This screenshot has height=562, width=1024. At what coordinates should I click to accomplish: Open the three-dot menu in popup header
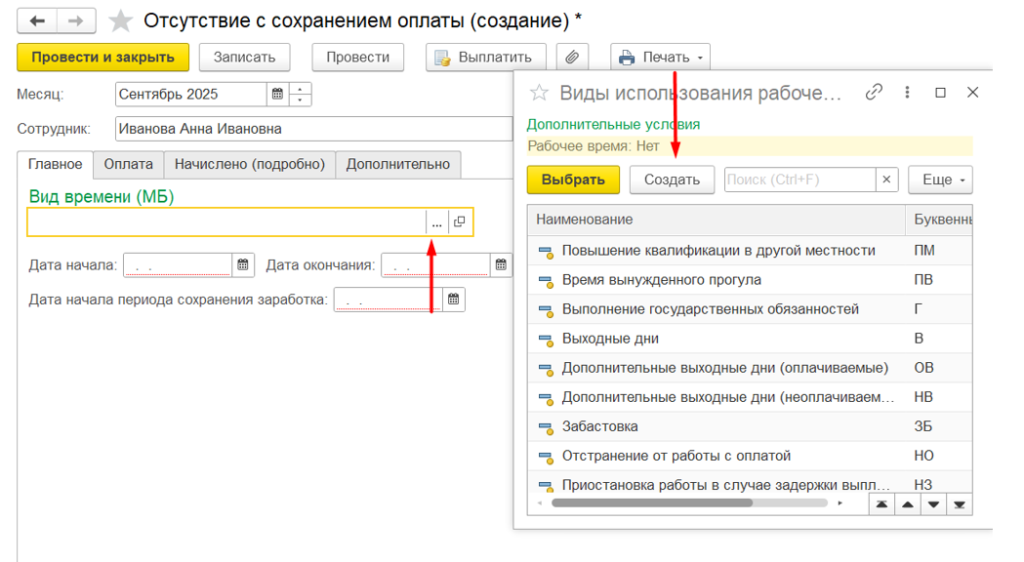(907, 92)
